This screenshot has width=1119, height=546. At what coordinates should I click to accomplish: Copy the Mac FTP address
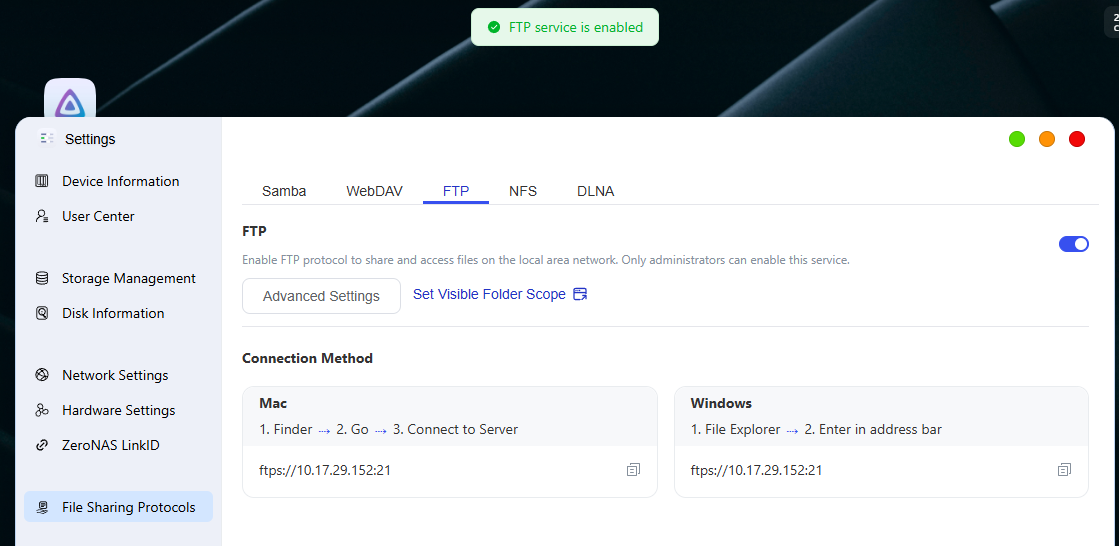pos(633,470)
